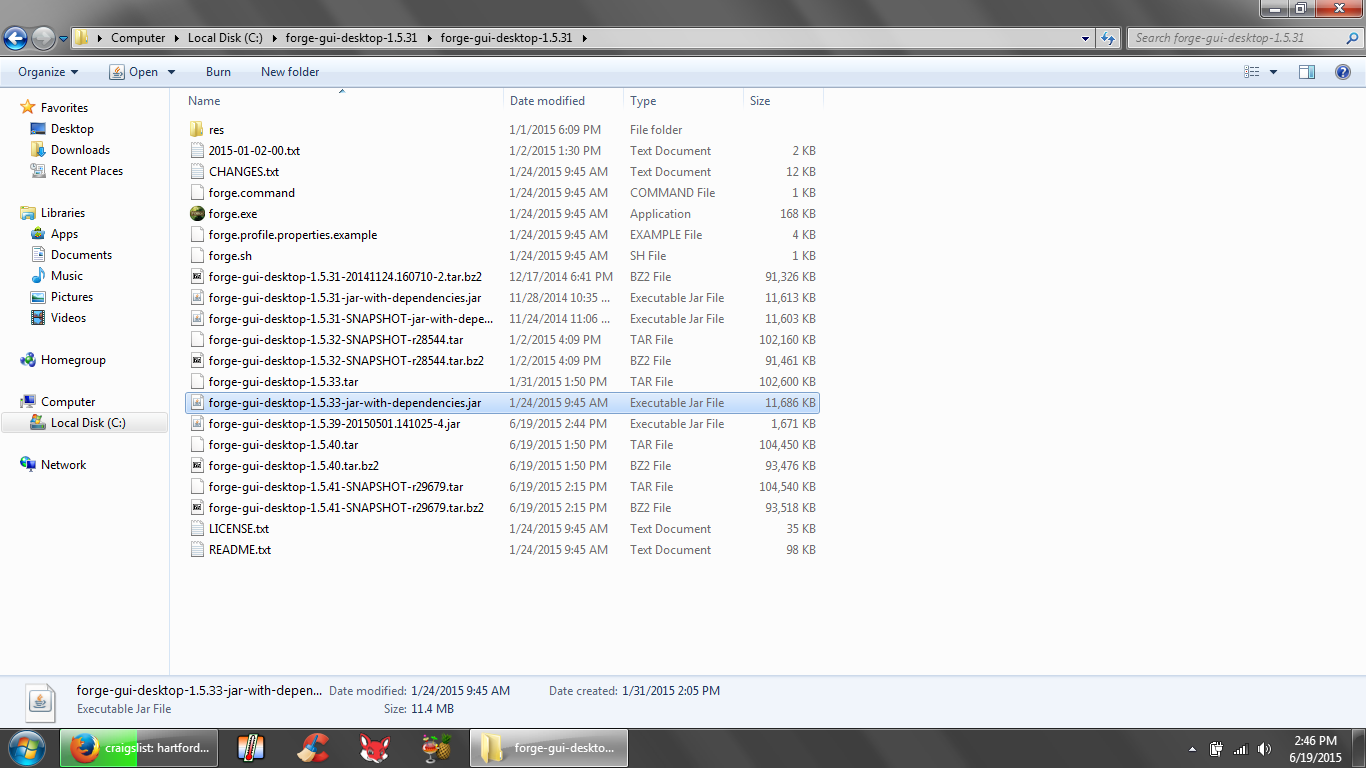
Task: Click the Back navigation arrow button
Action: point(16,38)
